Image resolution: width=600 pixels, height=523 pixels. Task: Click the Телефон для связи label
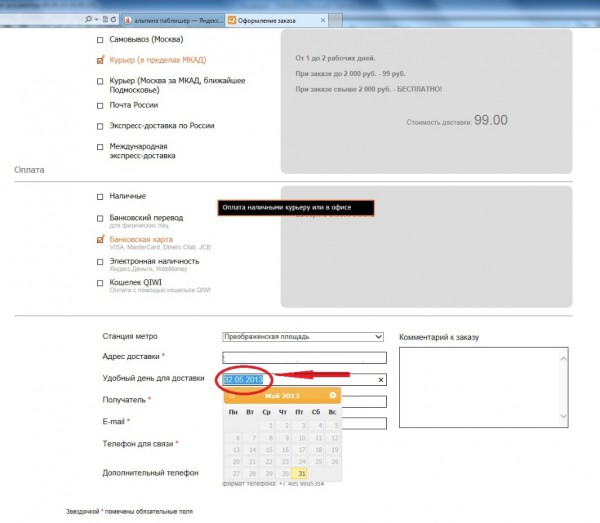(x=138, y=444)
